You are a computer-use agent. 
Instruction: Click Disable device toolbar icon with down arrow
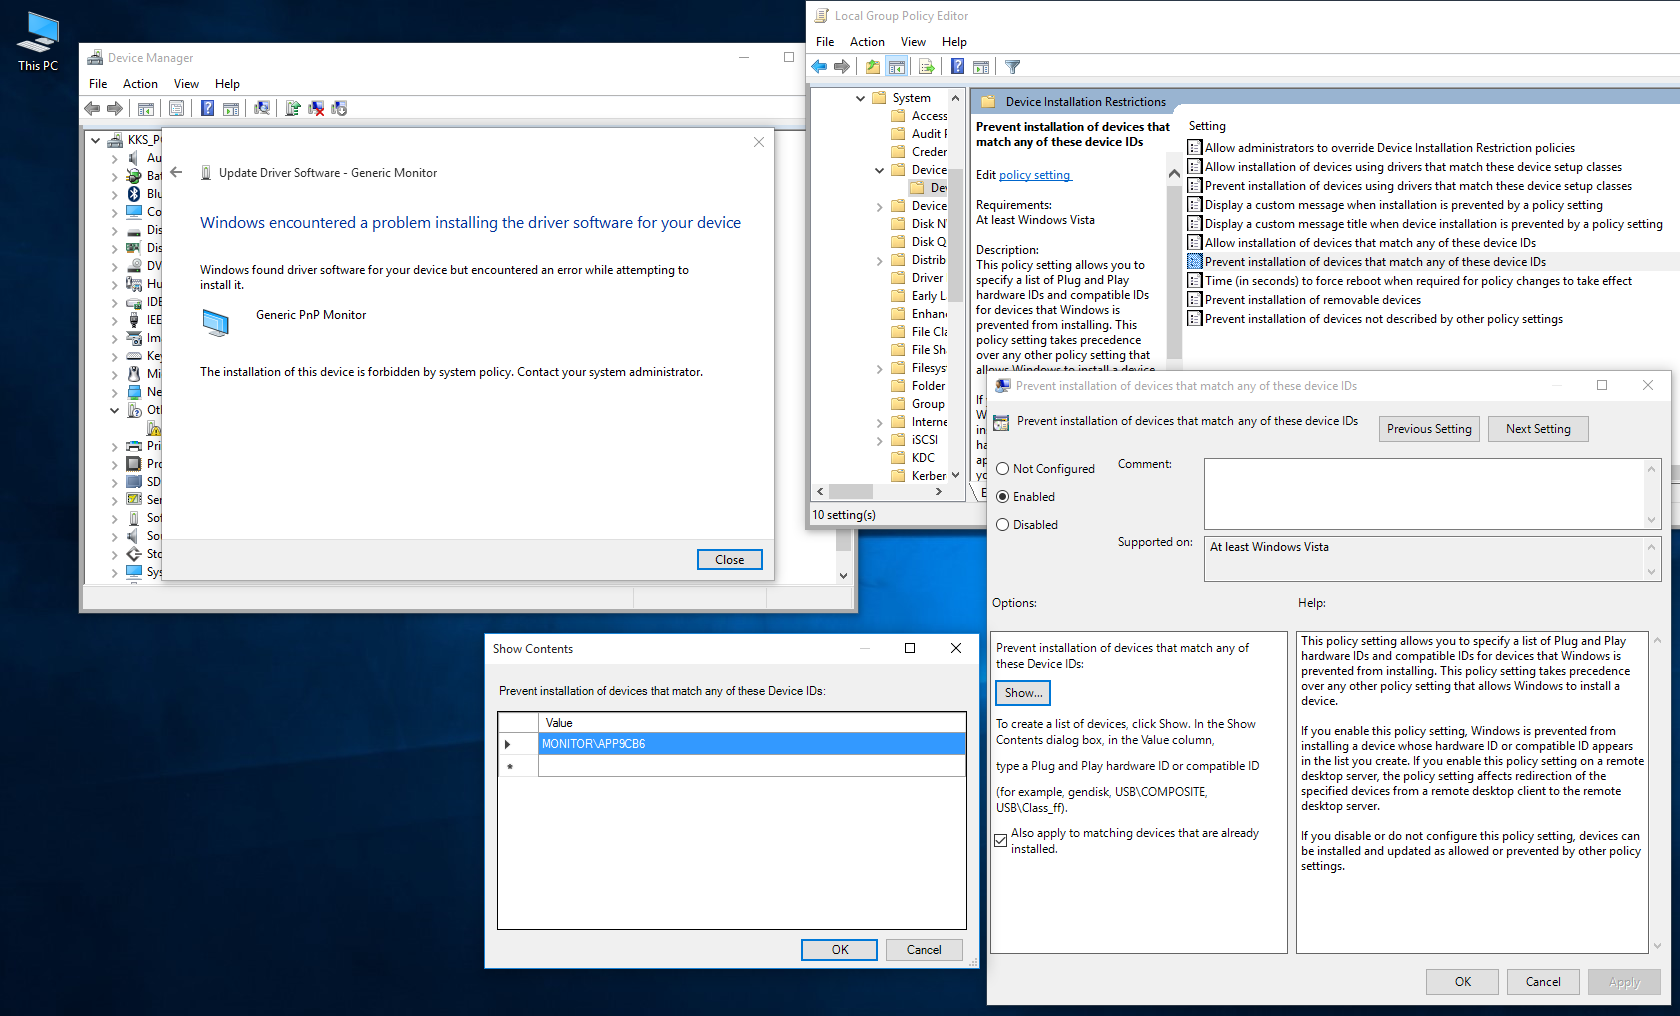339,108
